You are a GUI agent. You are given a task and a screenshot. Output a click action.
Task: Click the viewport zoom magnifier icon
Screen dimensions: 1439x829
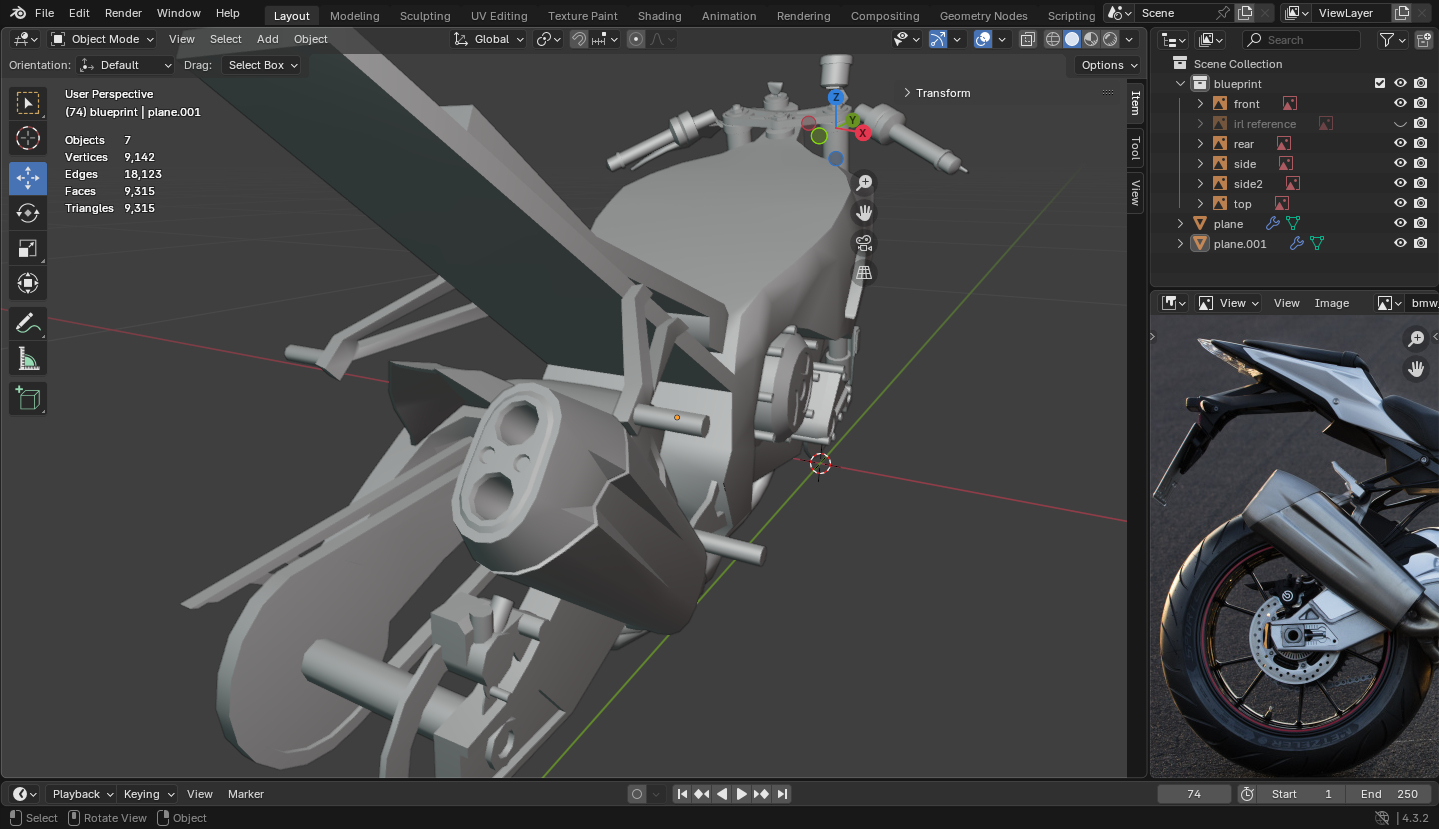(x=864, y=183)
